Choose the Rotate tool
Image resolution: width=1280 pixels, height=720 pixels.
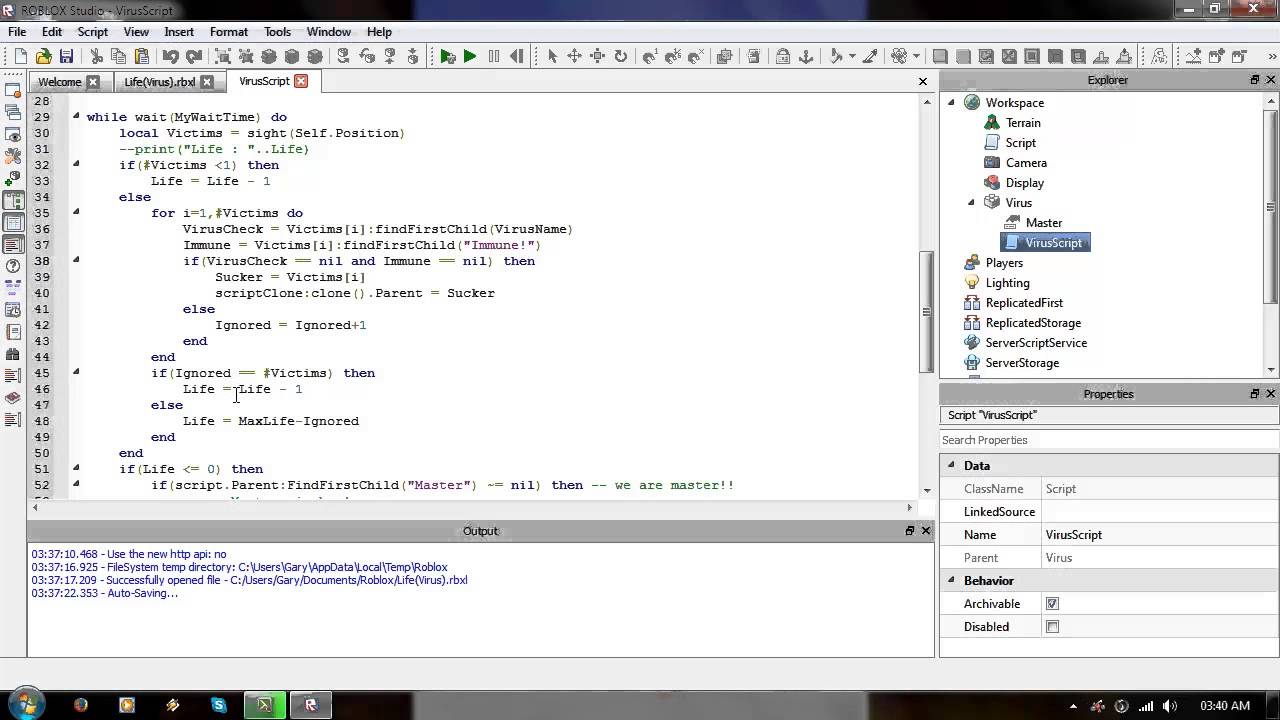[621, 57]
